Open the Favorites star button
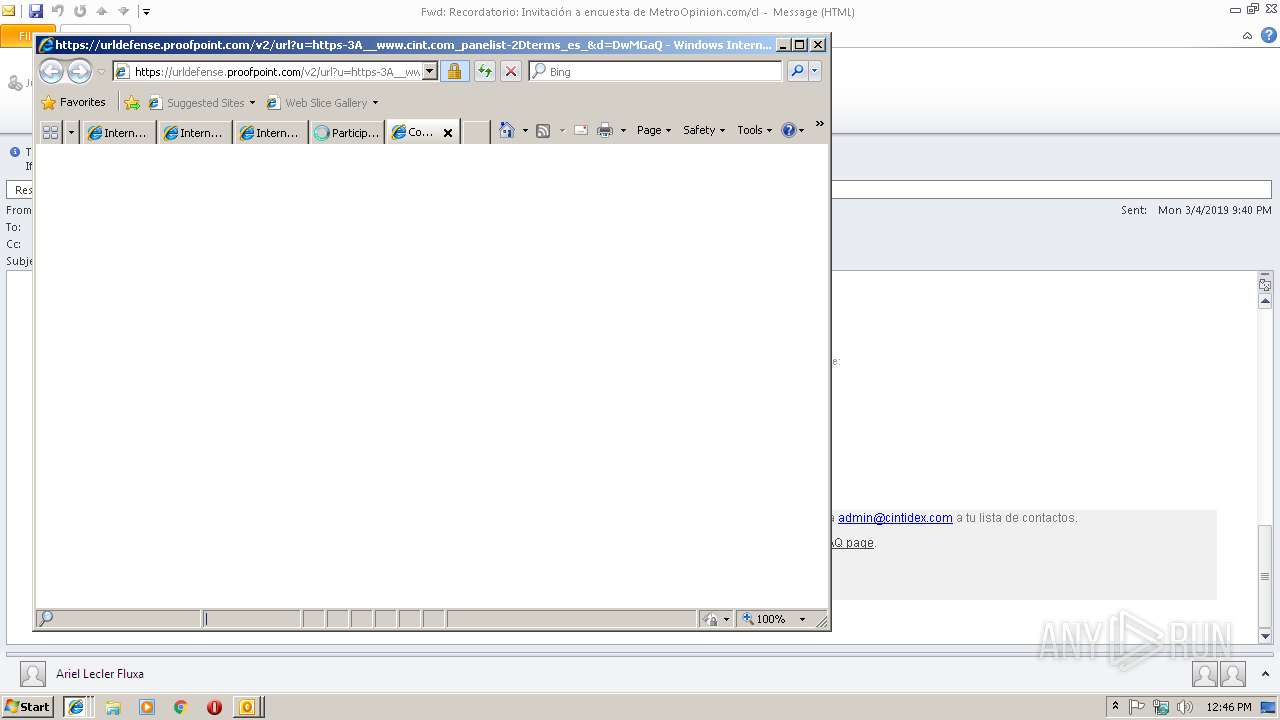The image size is (1280, 720). (x=73, y=102)
